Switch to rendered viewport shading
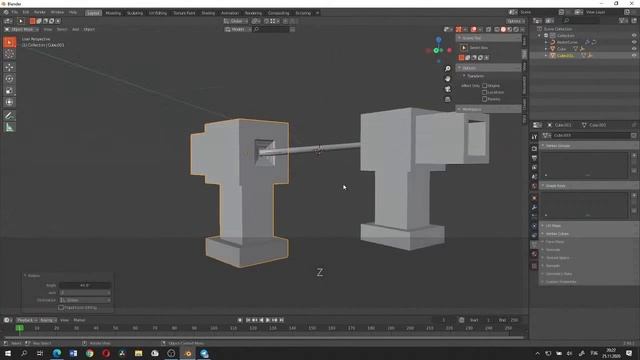This screenshot has width=640, height=360. tap(516, 29)
